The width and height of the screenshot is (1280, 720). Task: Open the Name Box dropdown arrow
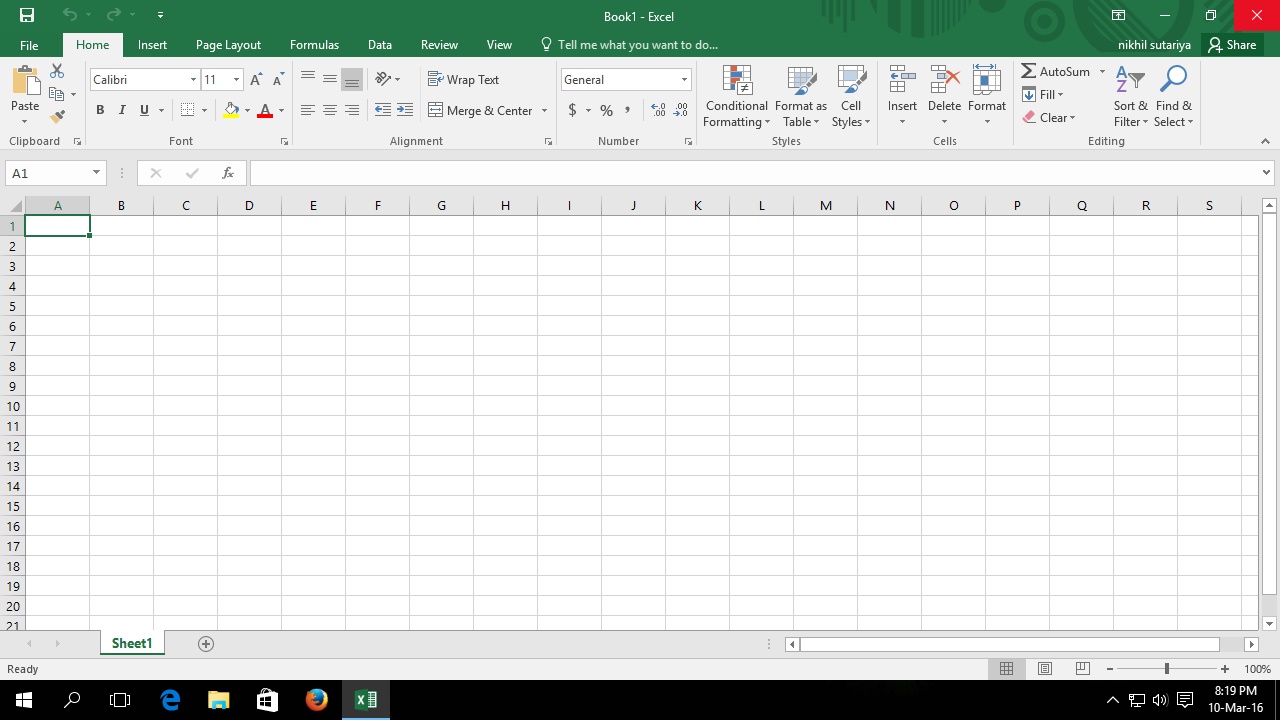[x=96, y=173]
